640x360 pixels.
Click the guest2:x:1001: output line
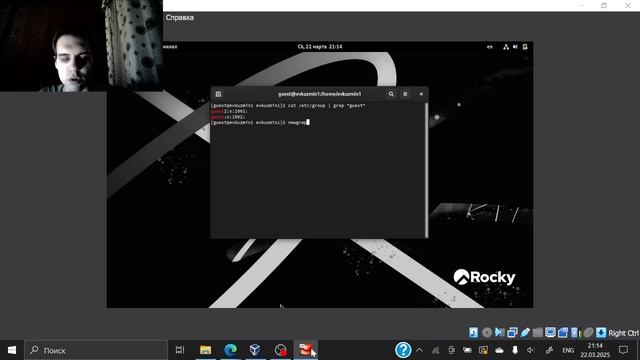coord(229,111)
